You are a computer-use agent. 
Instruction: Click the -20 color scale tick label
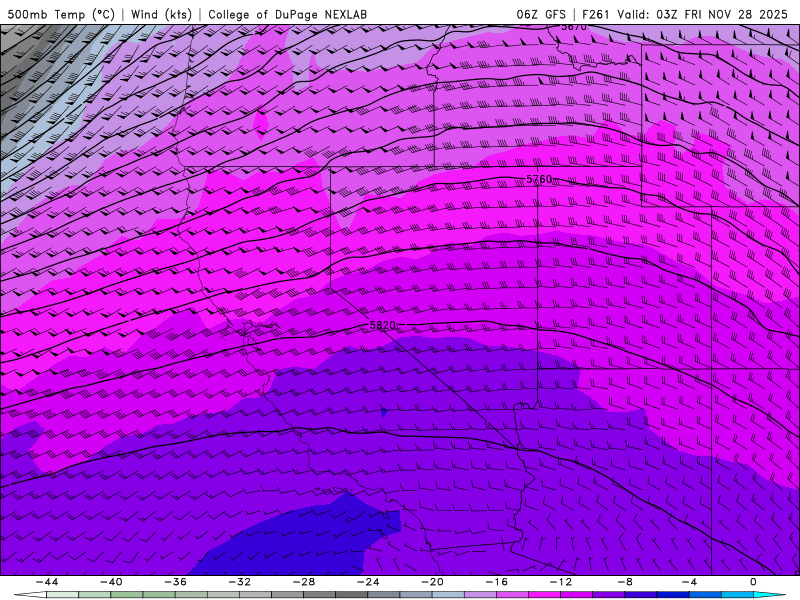click(x=433, y=582)
